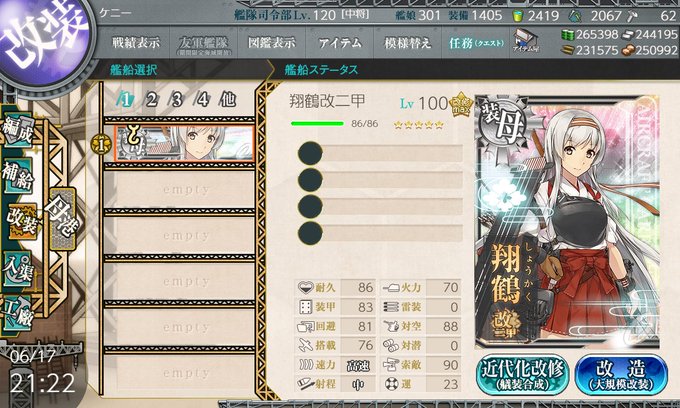
Task: Switch to fleet tab 4
Action: 202,100
